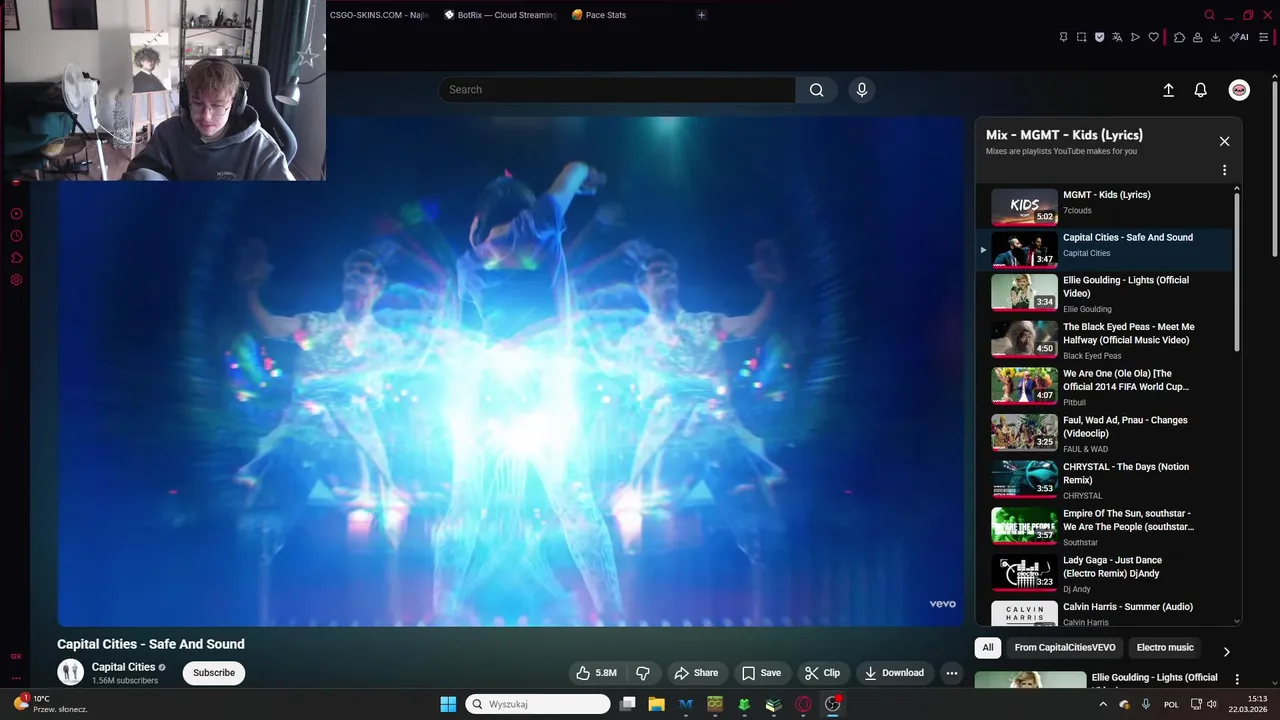Open sidebar settings gear icon

[16, 280]
